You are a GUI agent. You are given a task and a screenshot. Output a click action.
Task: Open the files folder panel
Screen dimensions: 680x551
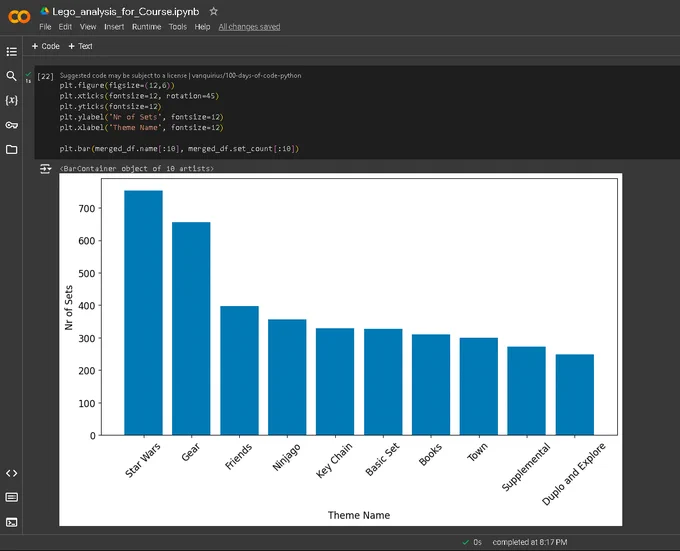coord(11,150)
